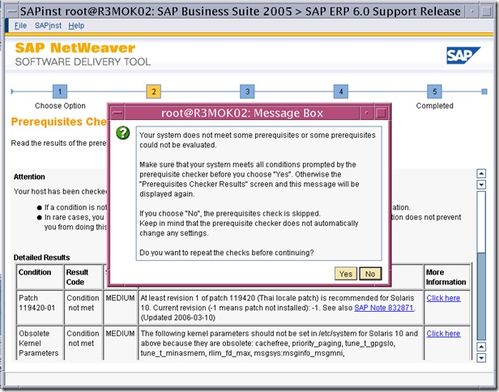The image size is (499, 392).
Task: Click bottom scroll-down arrow of results pane
Action: tap(481, 358)
